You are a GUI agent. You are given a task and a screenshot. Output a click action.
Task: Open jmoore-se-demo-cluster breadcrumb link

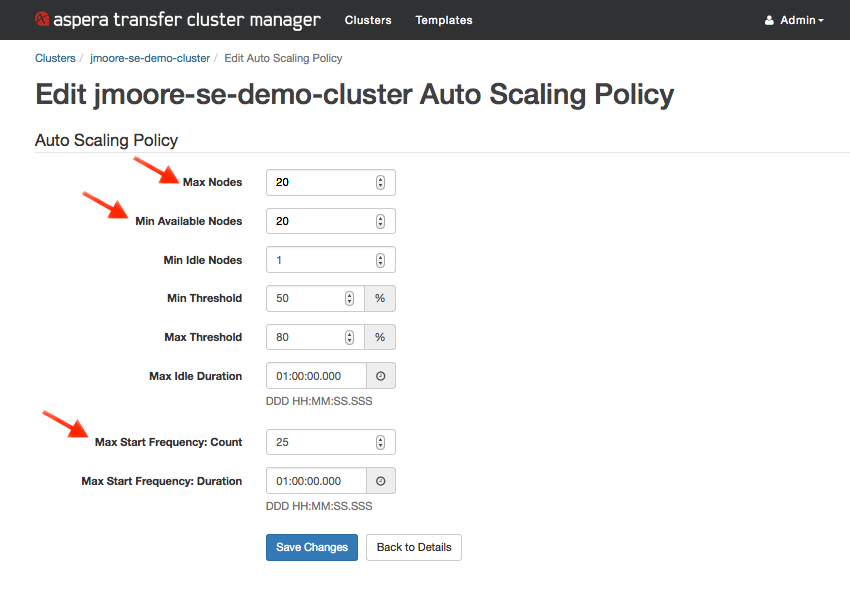coord(150,58)
